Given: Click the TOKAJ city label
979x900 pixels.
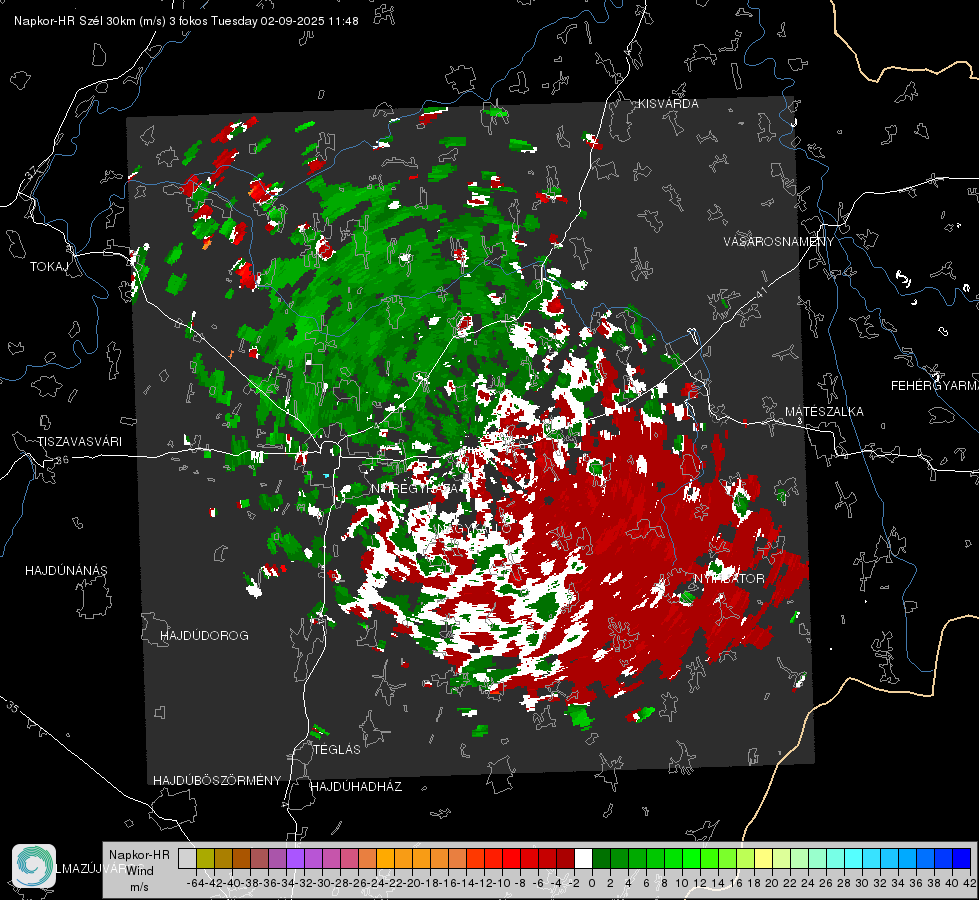Looking at the screenshot, I should coord(49,267).
